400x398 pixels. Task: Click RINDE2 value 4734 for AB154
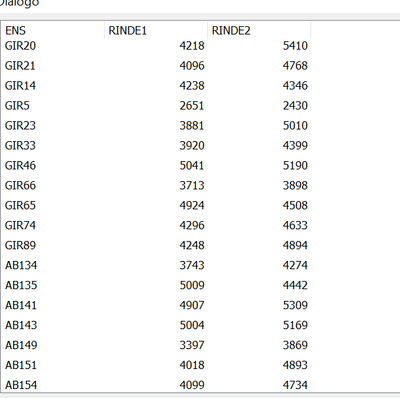pos(295,386)
